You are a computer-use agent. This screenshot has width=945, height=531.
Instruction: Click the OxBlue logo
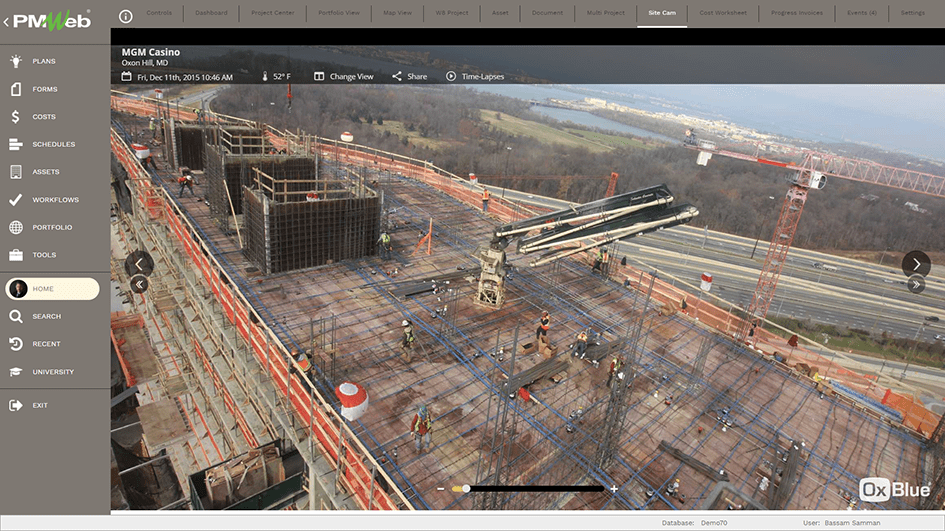coord(894,489)
